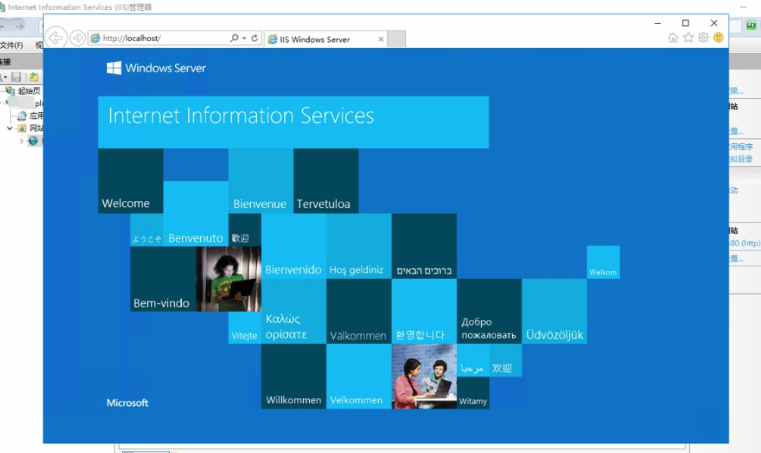Click the Tervetuloa tile
Viewport: 761px width, 453px height.
(x=326, y=181)
